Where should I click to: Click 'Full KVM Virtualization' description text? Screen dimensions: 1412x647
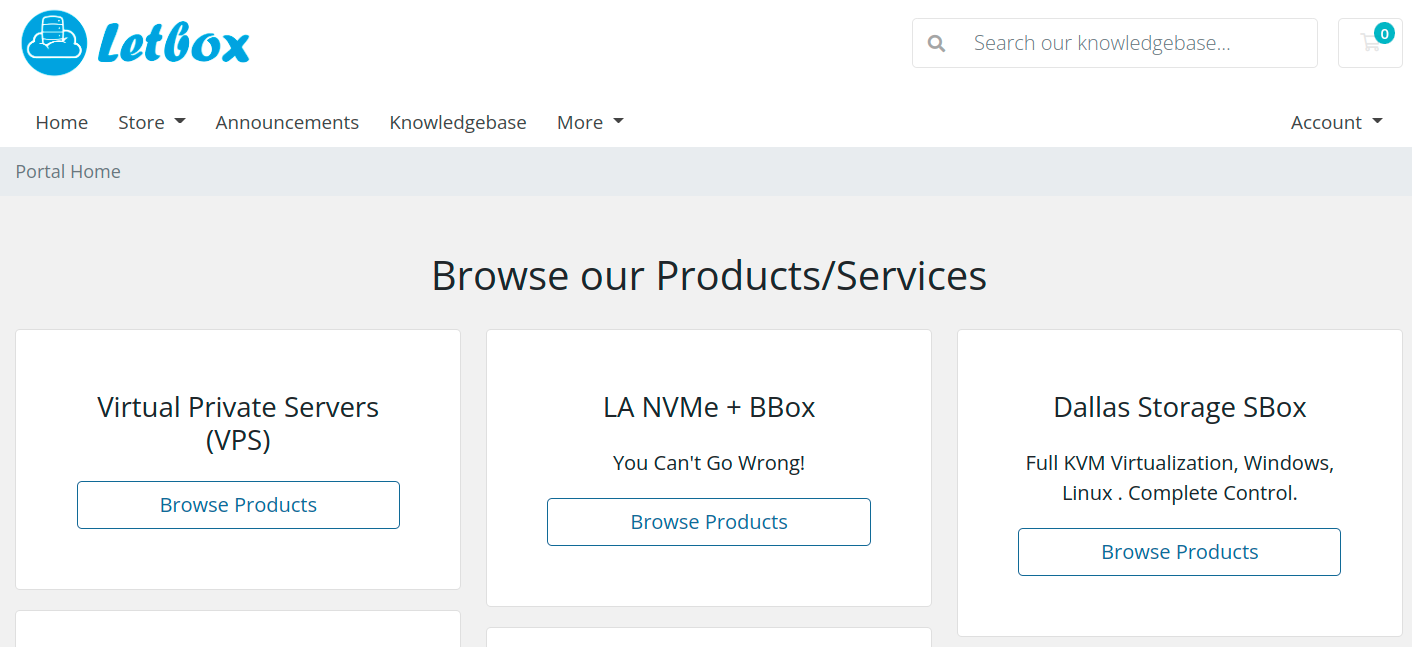point(1180,478)
